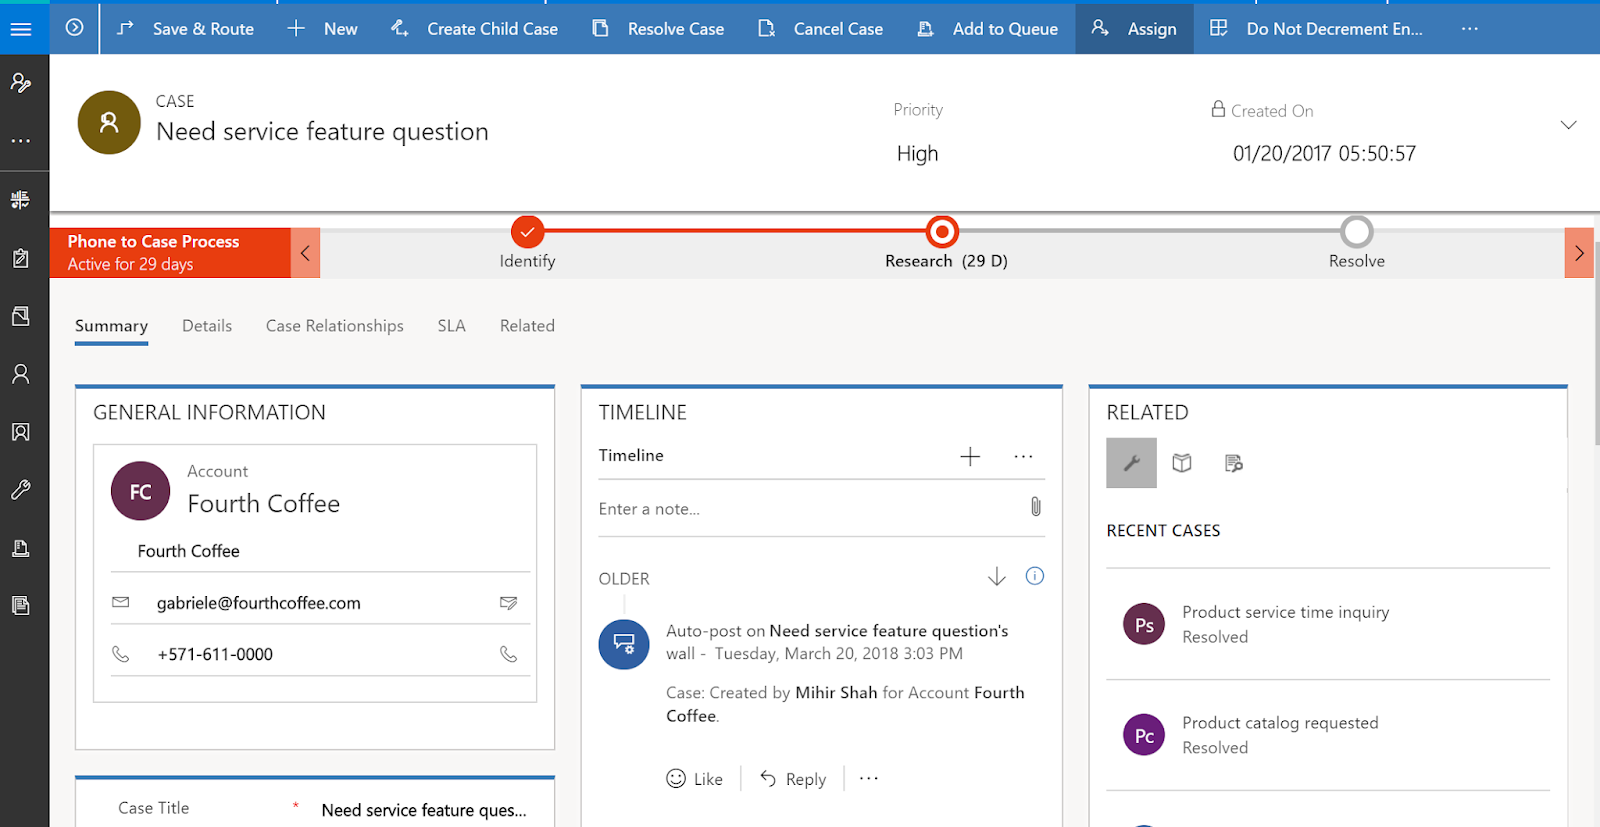Viewport: 1600px width, 827px height.
Task: Open the command bar overflow ellipsis
Action: click(x=1469, y=29)
